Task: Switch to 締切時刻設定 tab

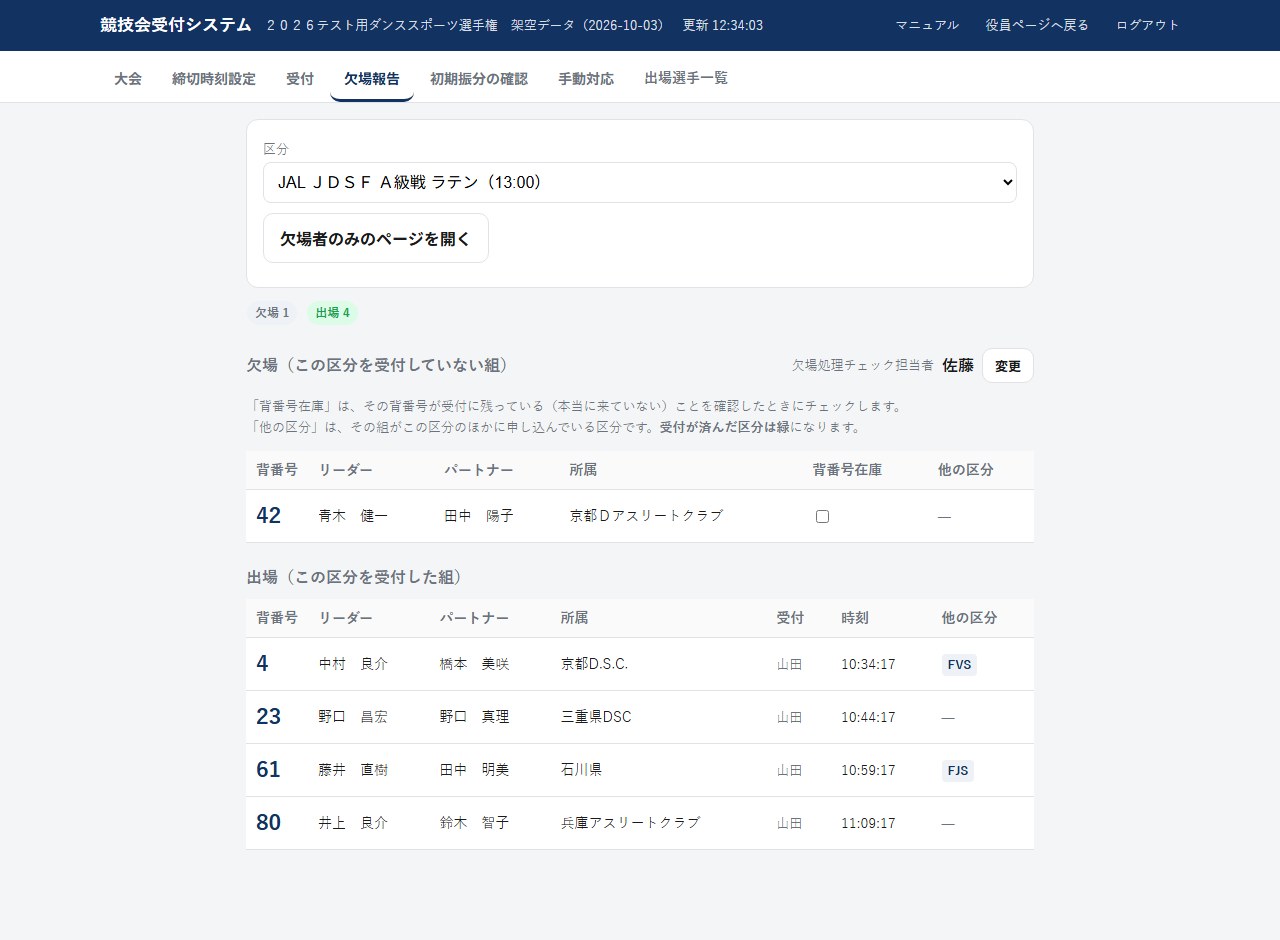Action: click(x=214, y=78)
